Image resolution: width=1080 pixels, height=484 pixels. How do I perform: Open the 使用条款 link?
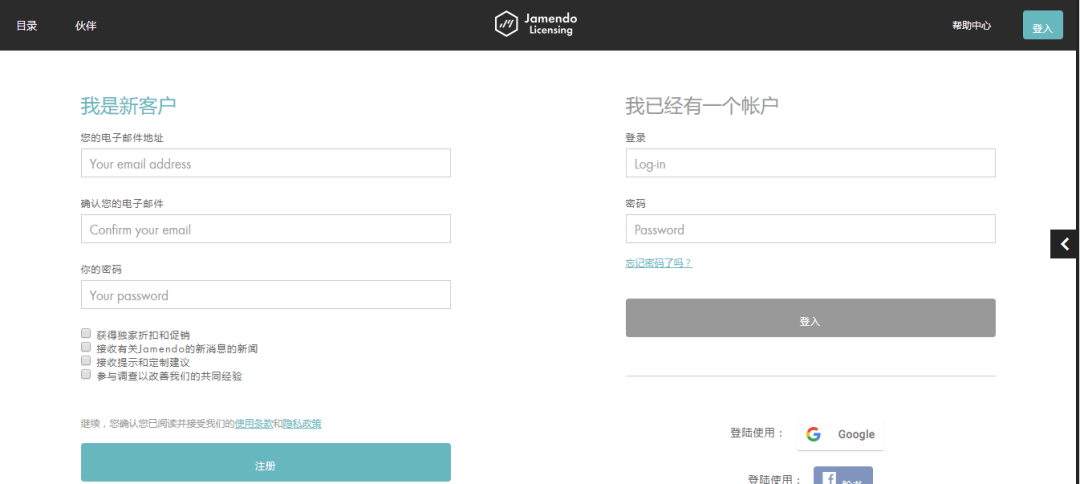(x=254, y=423)
